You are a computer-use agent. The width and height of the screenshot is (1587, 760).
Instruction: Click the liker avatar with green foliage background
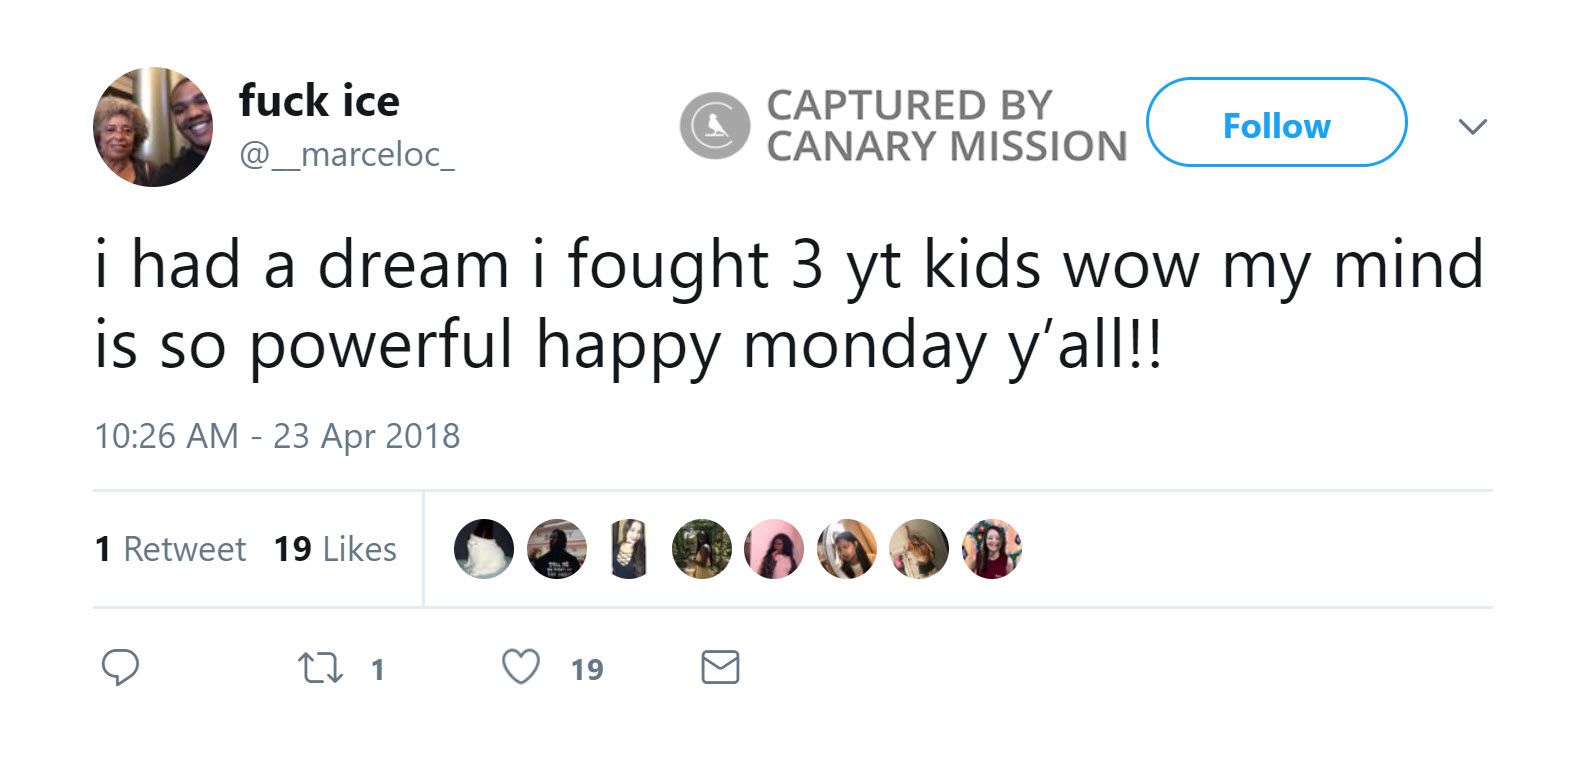pyautogui.click(x=702, y=549)
